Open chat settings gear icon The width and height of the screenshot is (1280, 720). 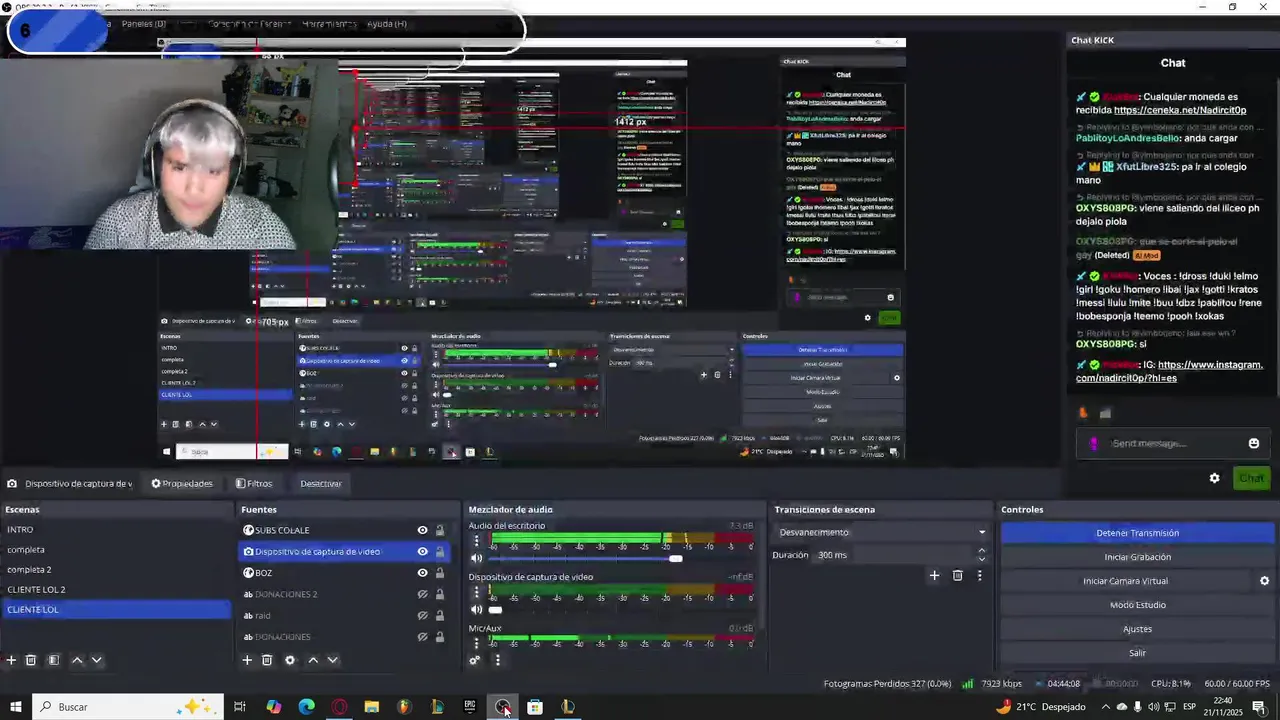[x=1214, y=478]
